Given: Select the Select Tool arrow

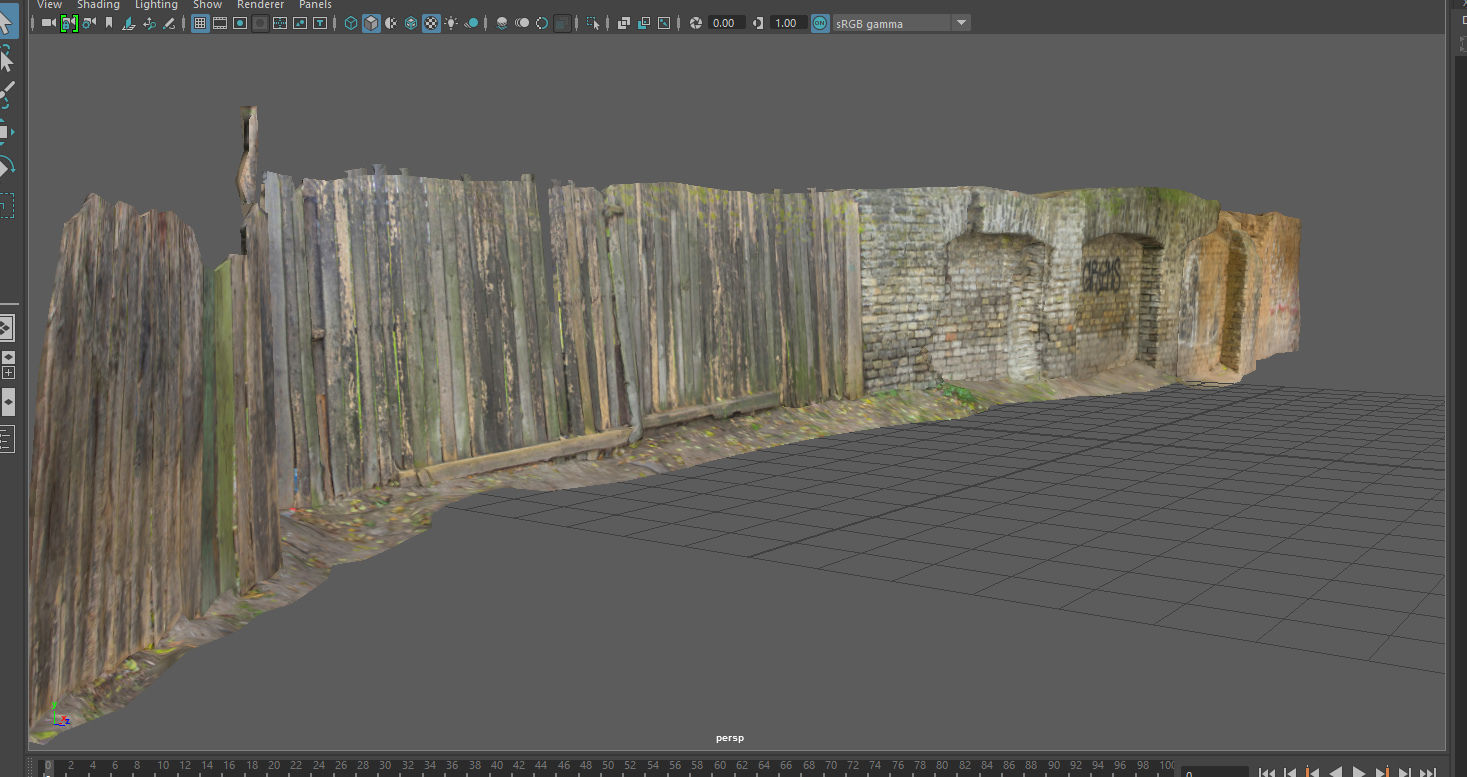Looking at the screenshot, I should click(x=6, y=23).
